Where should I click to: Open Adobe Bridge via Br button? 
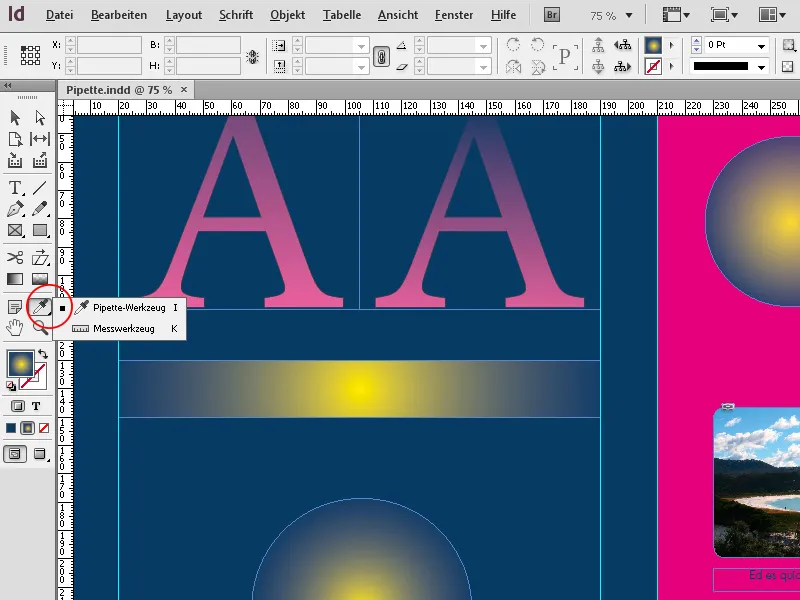tap(552, 15)
